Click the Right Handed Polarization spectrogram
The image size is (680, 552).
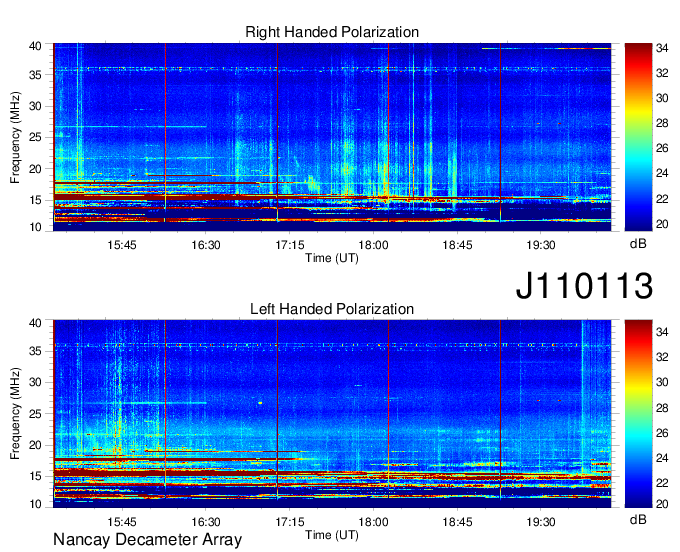tap(332, 137)
